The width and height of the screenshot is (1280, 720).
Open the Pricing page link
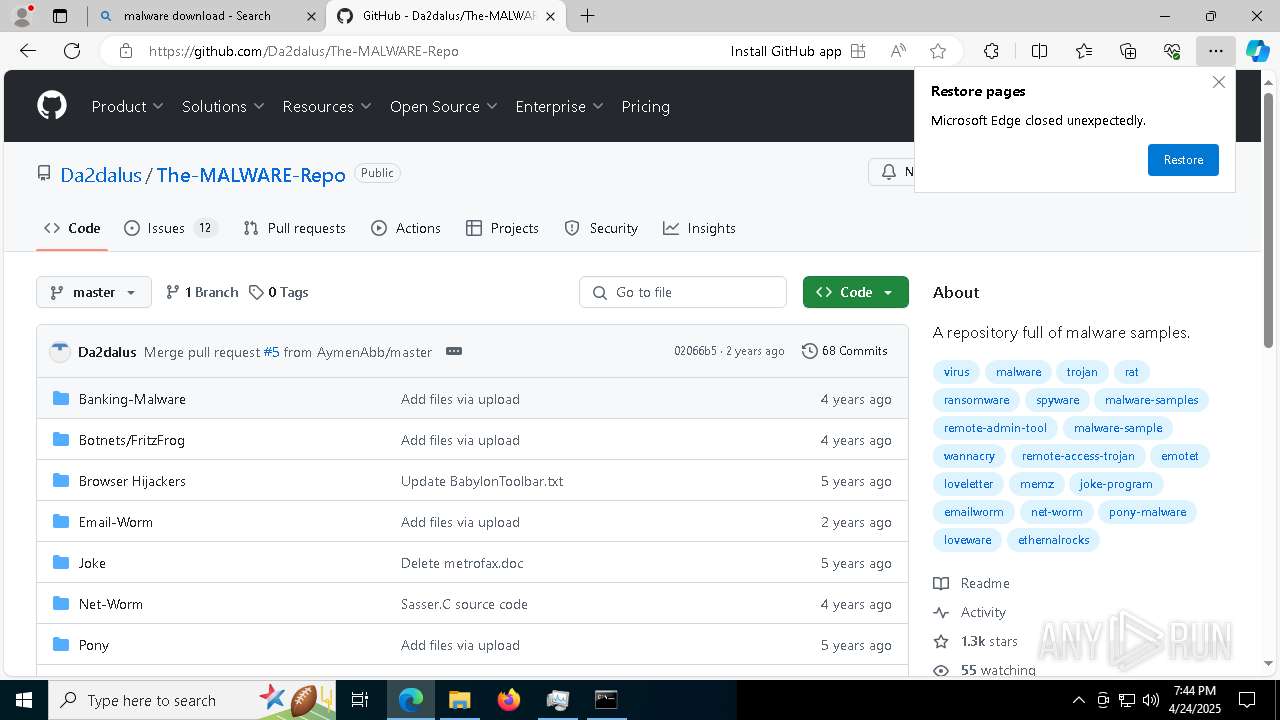point(645,106)
